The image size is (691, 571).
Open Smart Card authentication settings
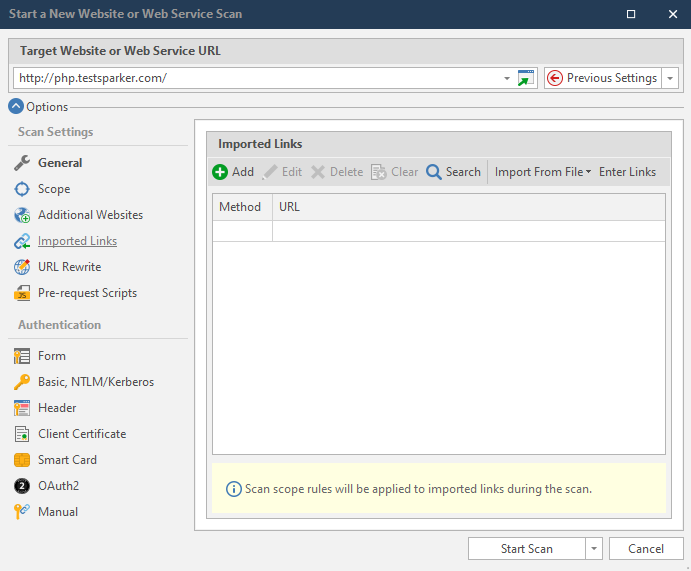tap(67, 460)
